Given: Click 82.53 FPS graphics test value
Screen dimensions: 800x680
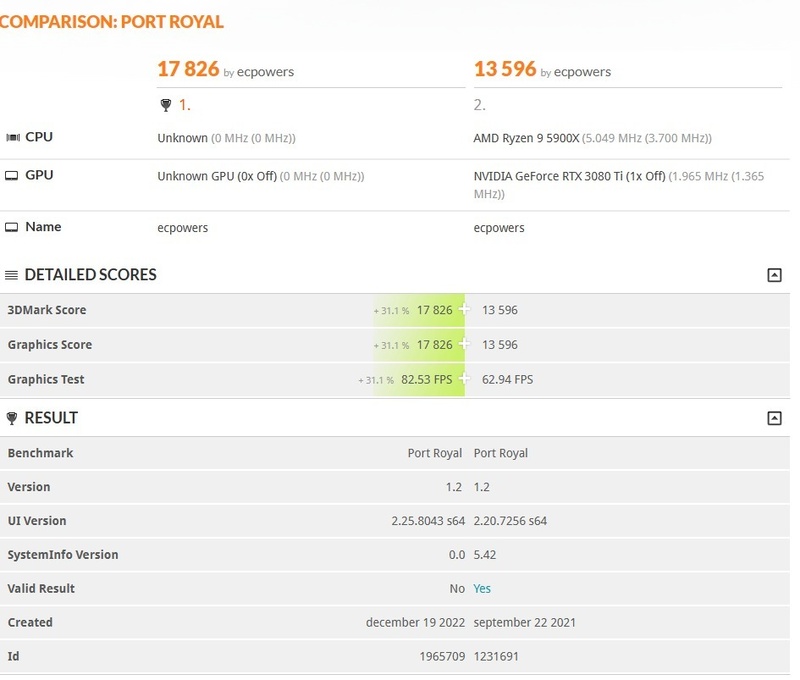Looking at the screenshot, I should pos(427,380).
